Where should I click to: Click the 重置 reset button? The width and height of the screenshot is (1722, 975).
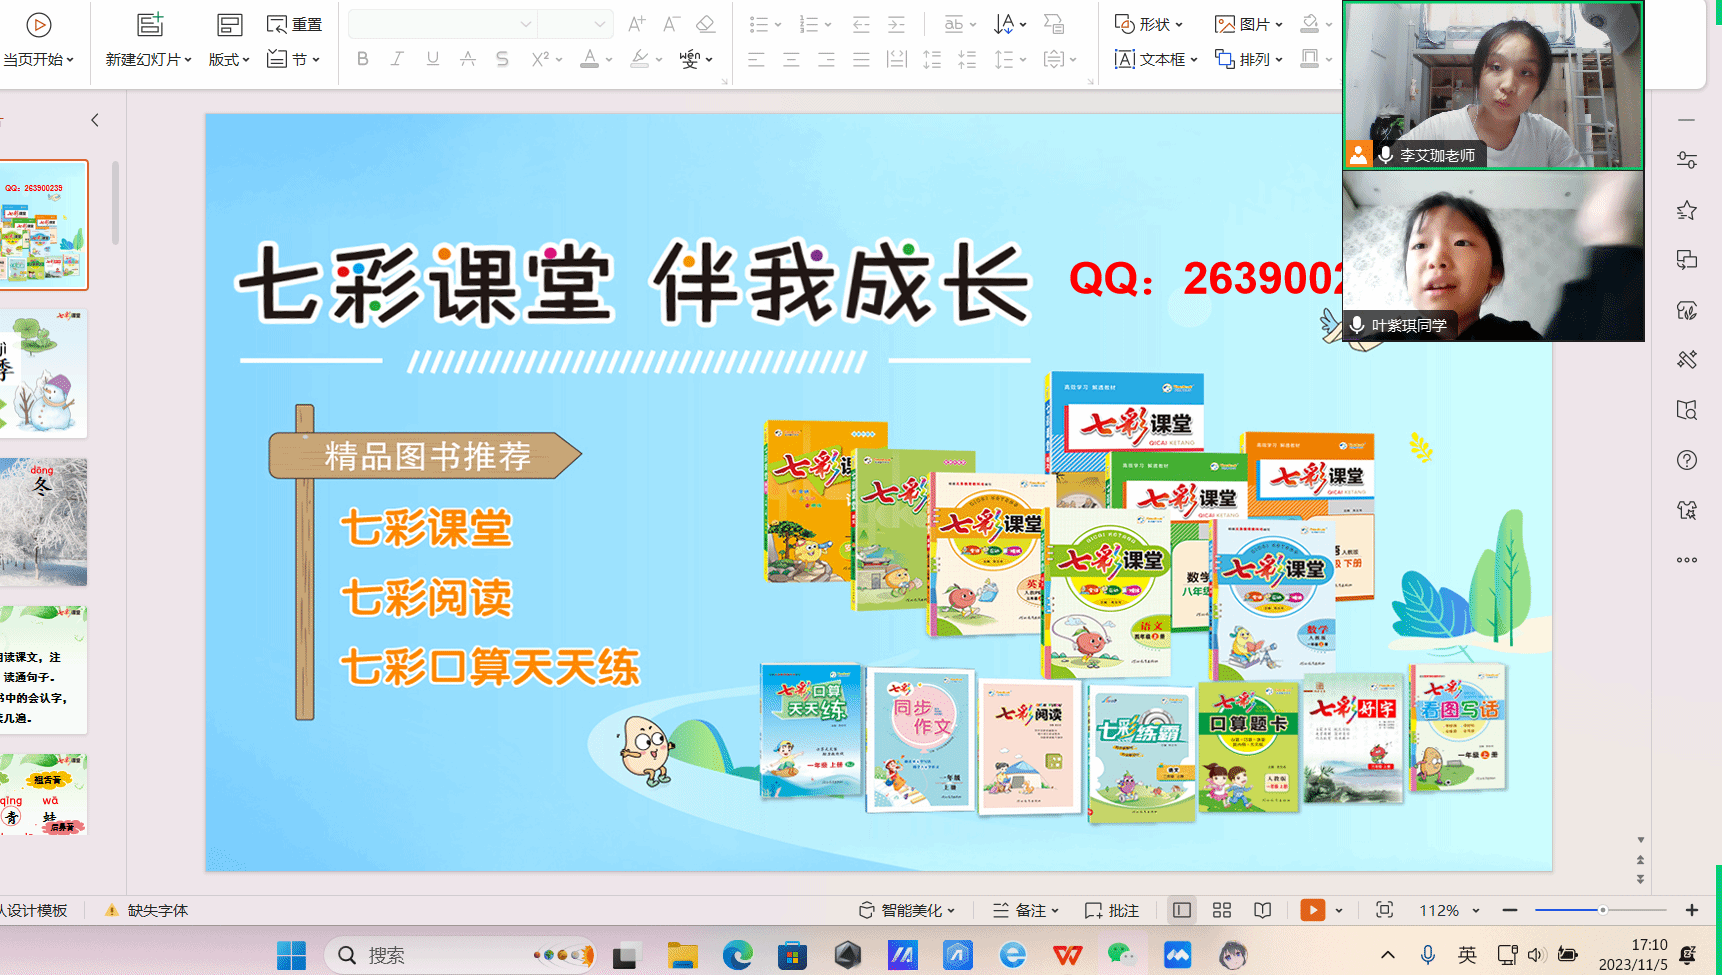295,24
